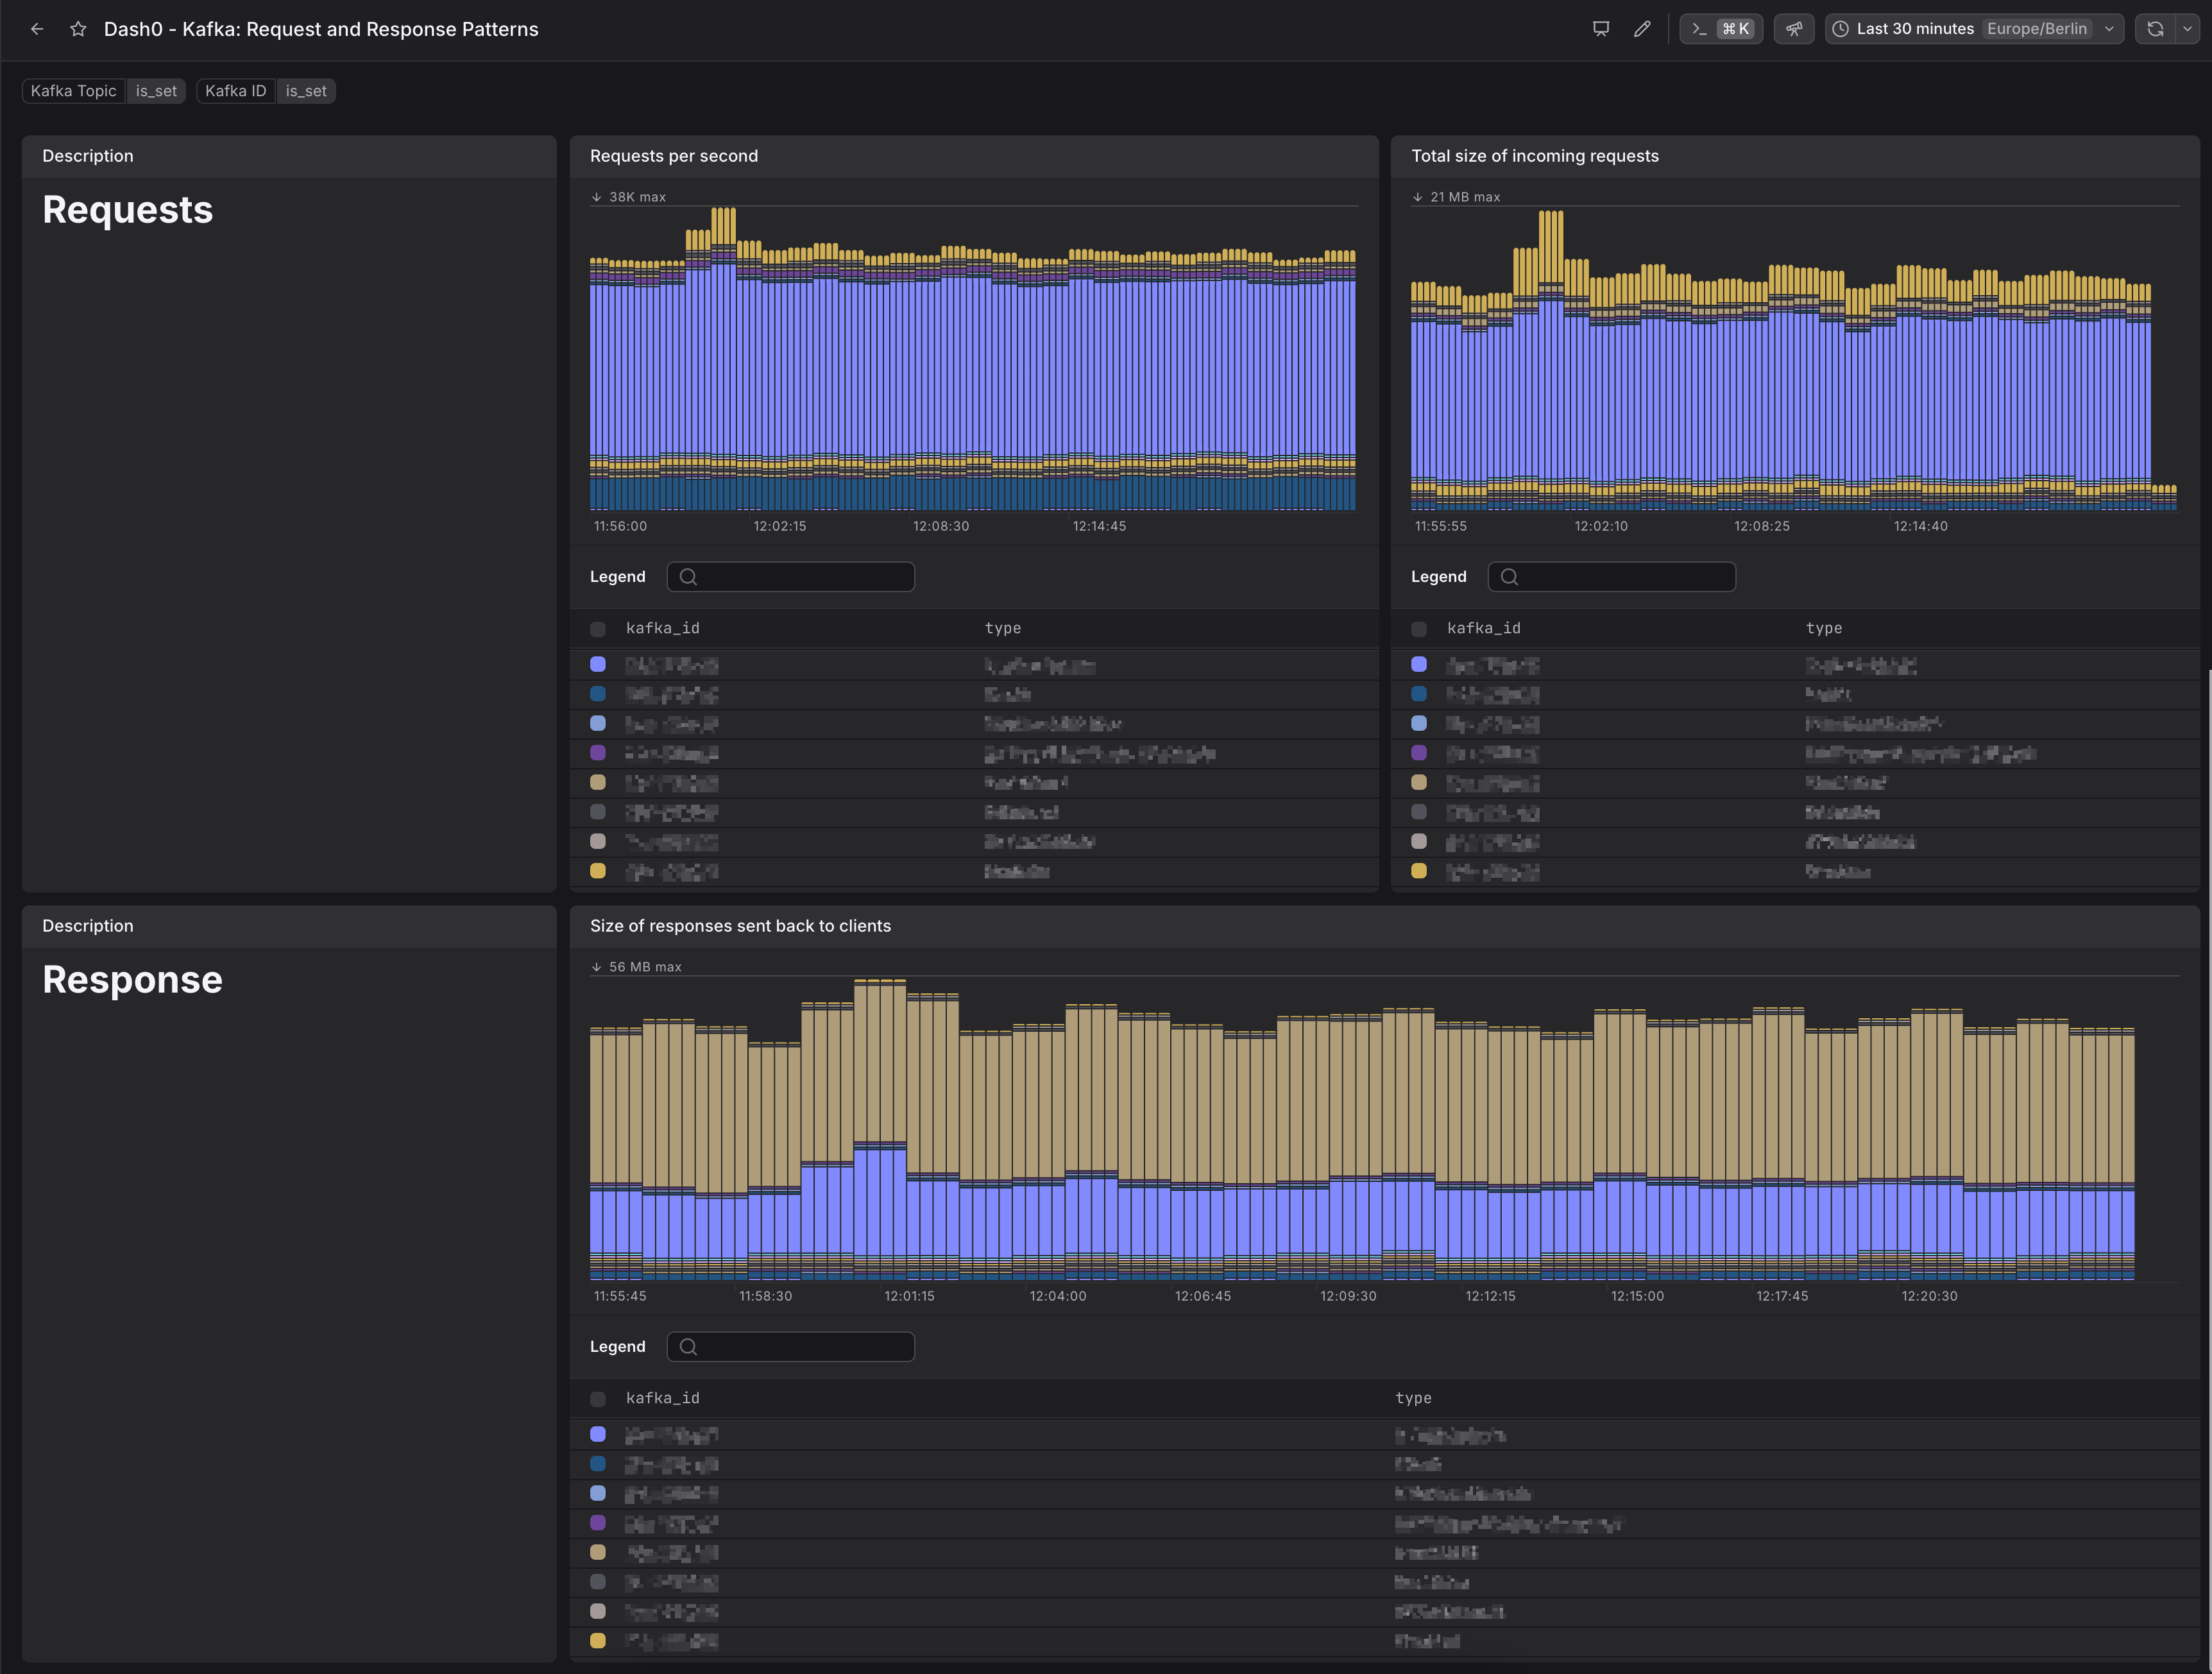Open the Last 30 minutes time range dropdown

tap(1914, 29)
